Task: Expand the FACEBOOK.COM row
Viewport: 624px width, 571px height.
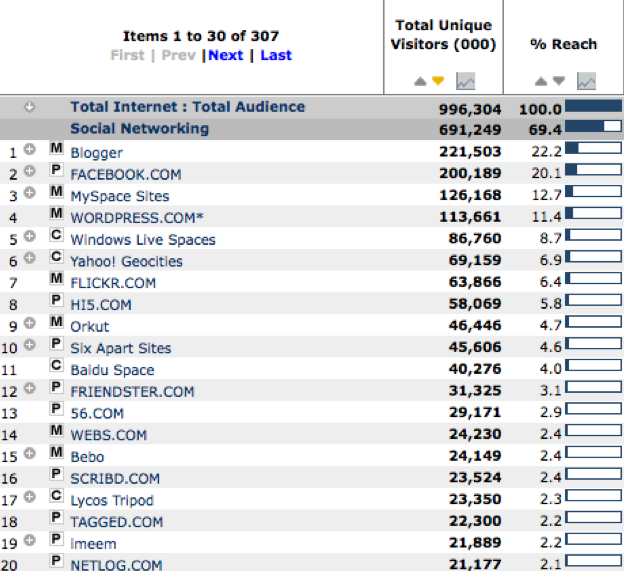Action: pyautogui.click(x=29, y=171)
